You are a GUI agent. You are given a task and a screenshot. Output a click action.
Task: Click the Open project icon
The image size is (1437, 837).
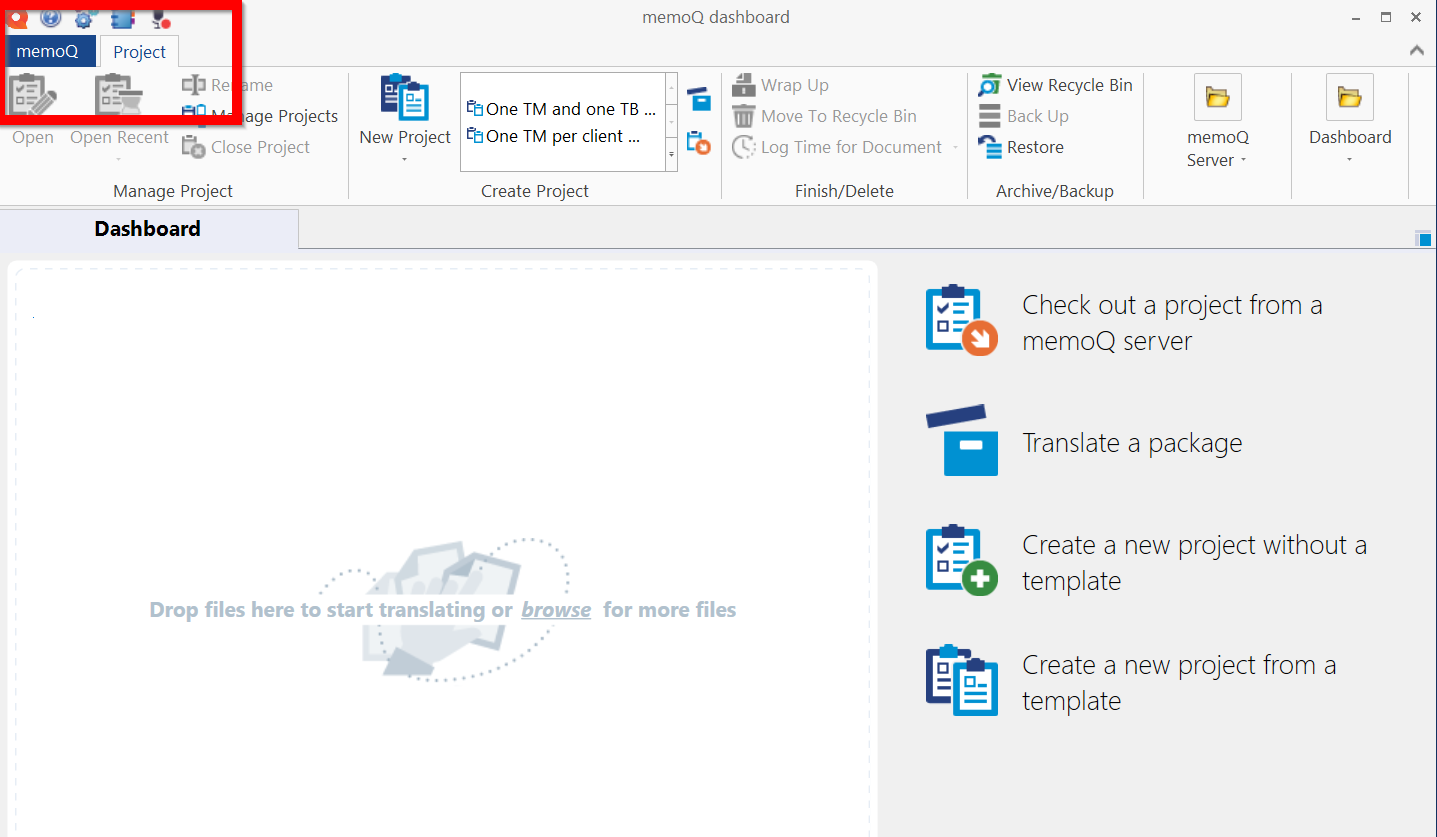(33, 97)
